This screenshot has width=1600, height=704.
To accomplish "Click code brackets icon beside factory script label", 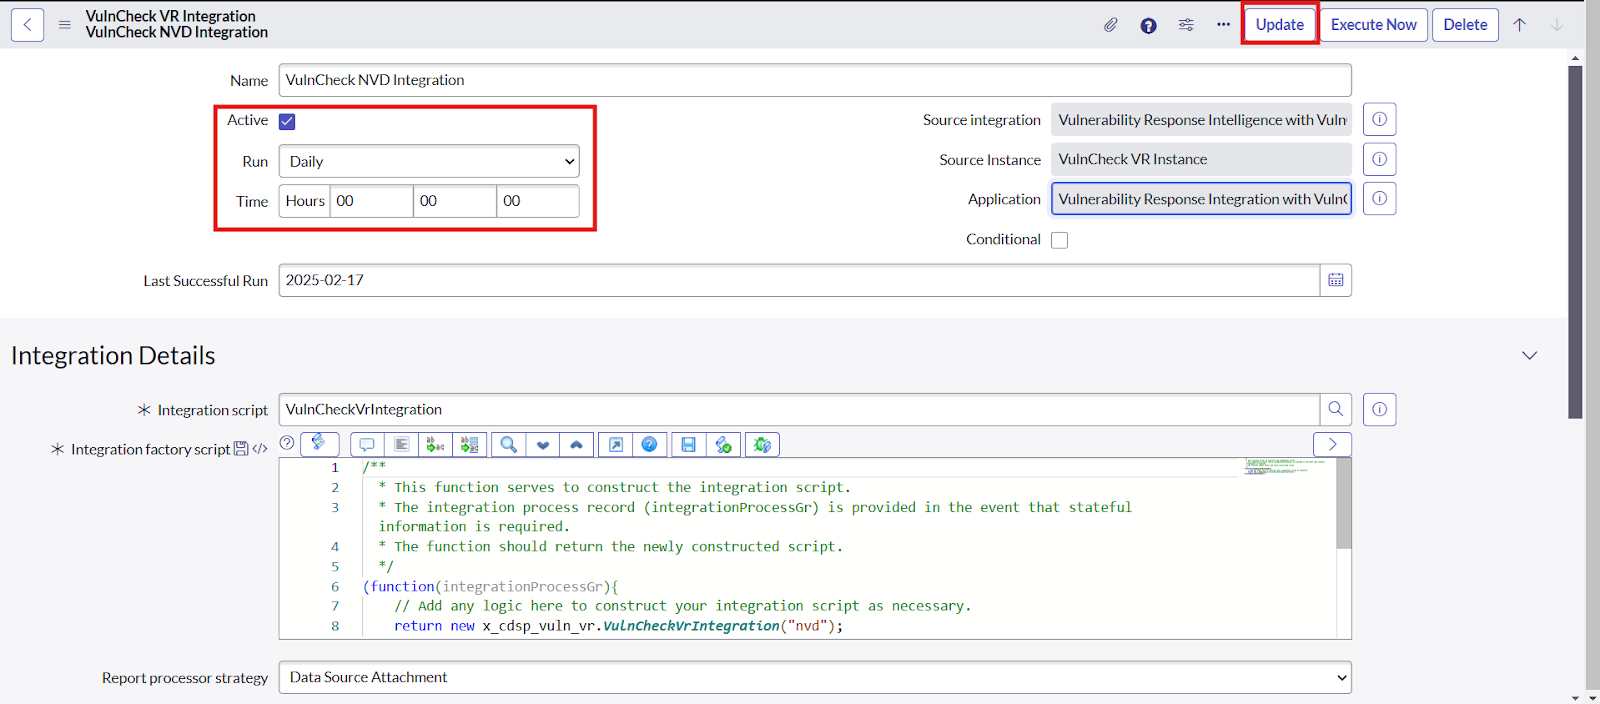I will [x=260, y=449].
